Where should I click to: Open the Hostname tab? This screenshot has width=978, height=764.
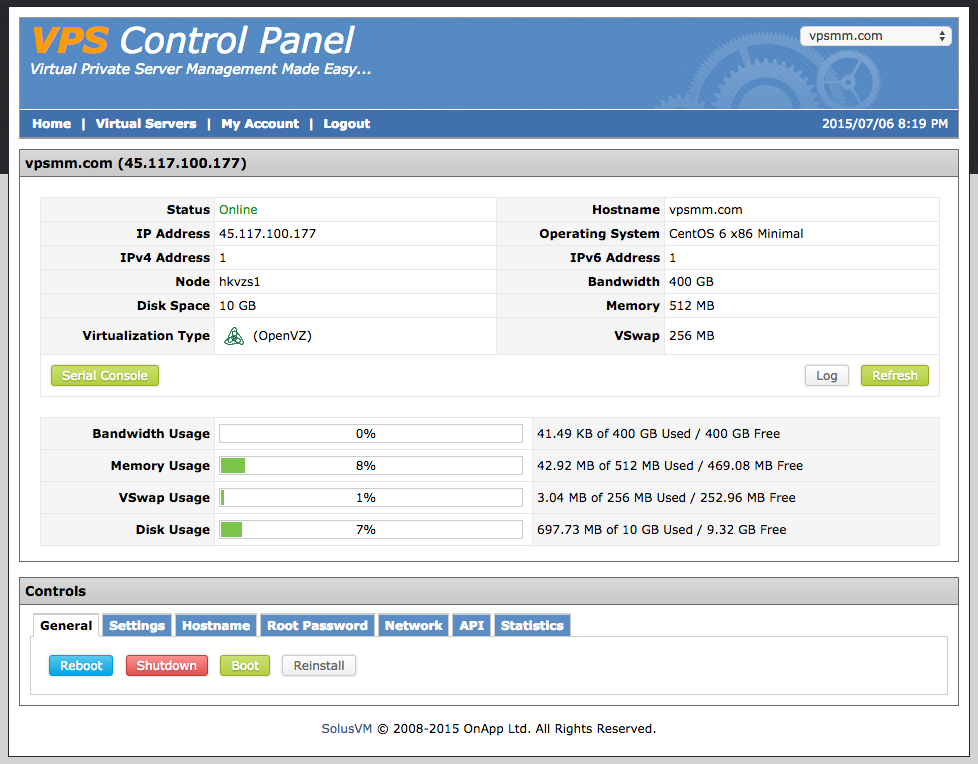point(216,626)
